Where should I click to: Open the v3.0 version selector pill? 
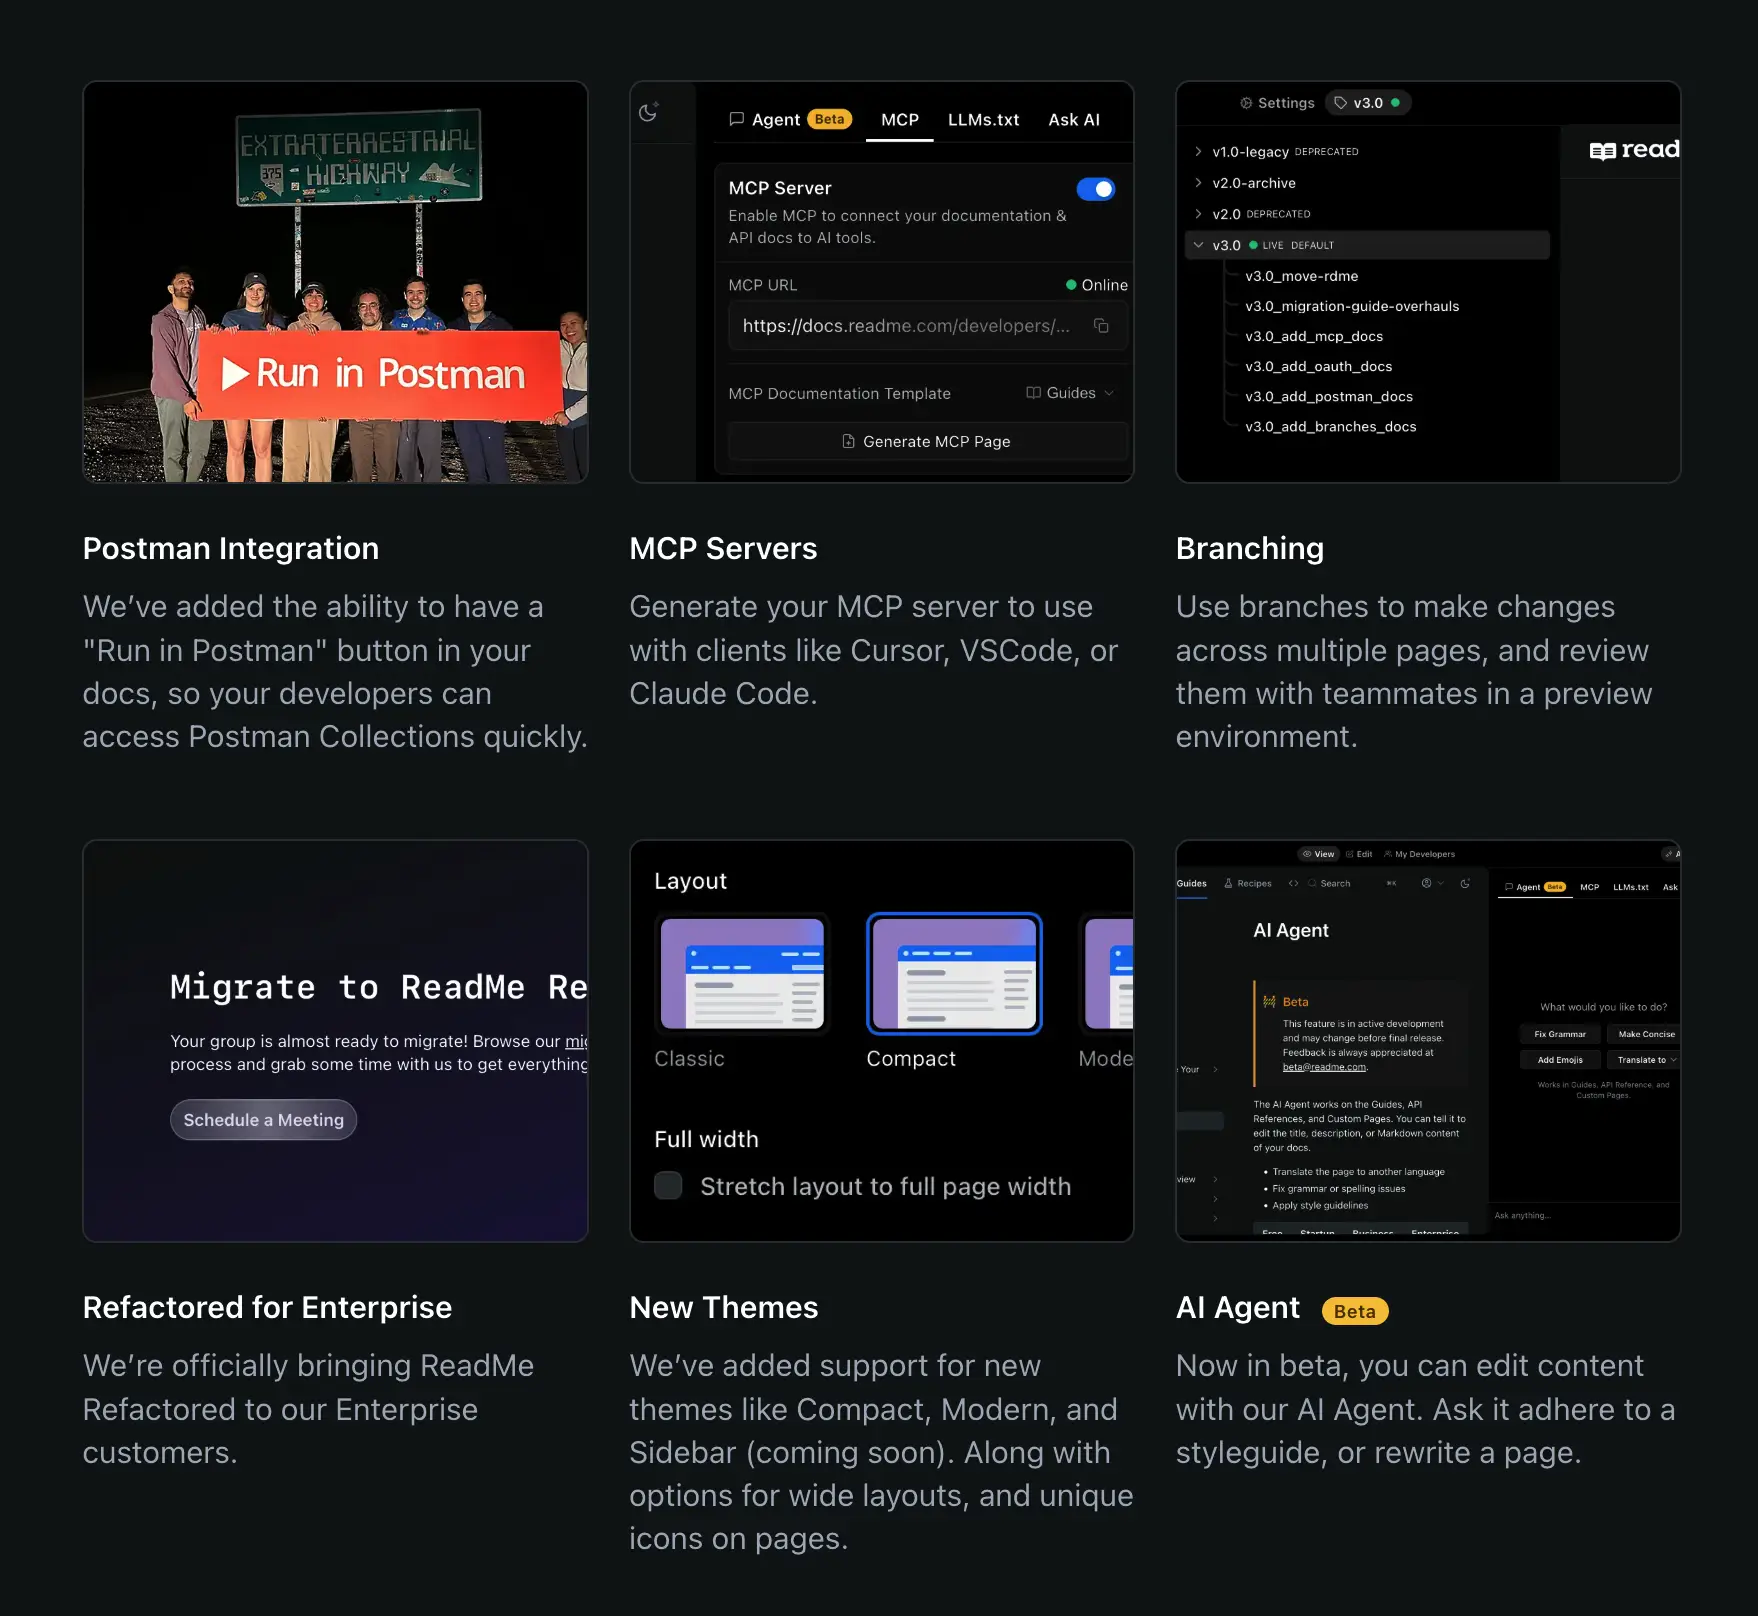pyautogui.click(x=1367, y=103)
